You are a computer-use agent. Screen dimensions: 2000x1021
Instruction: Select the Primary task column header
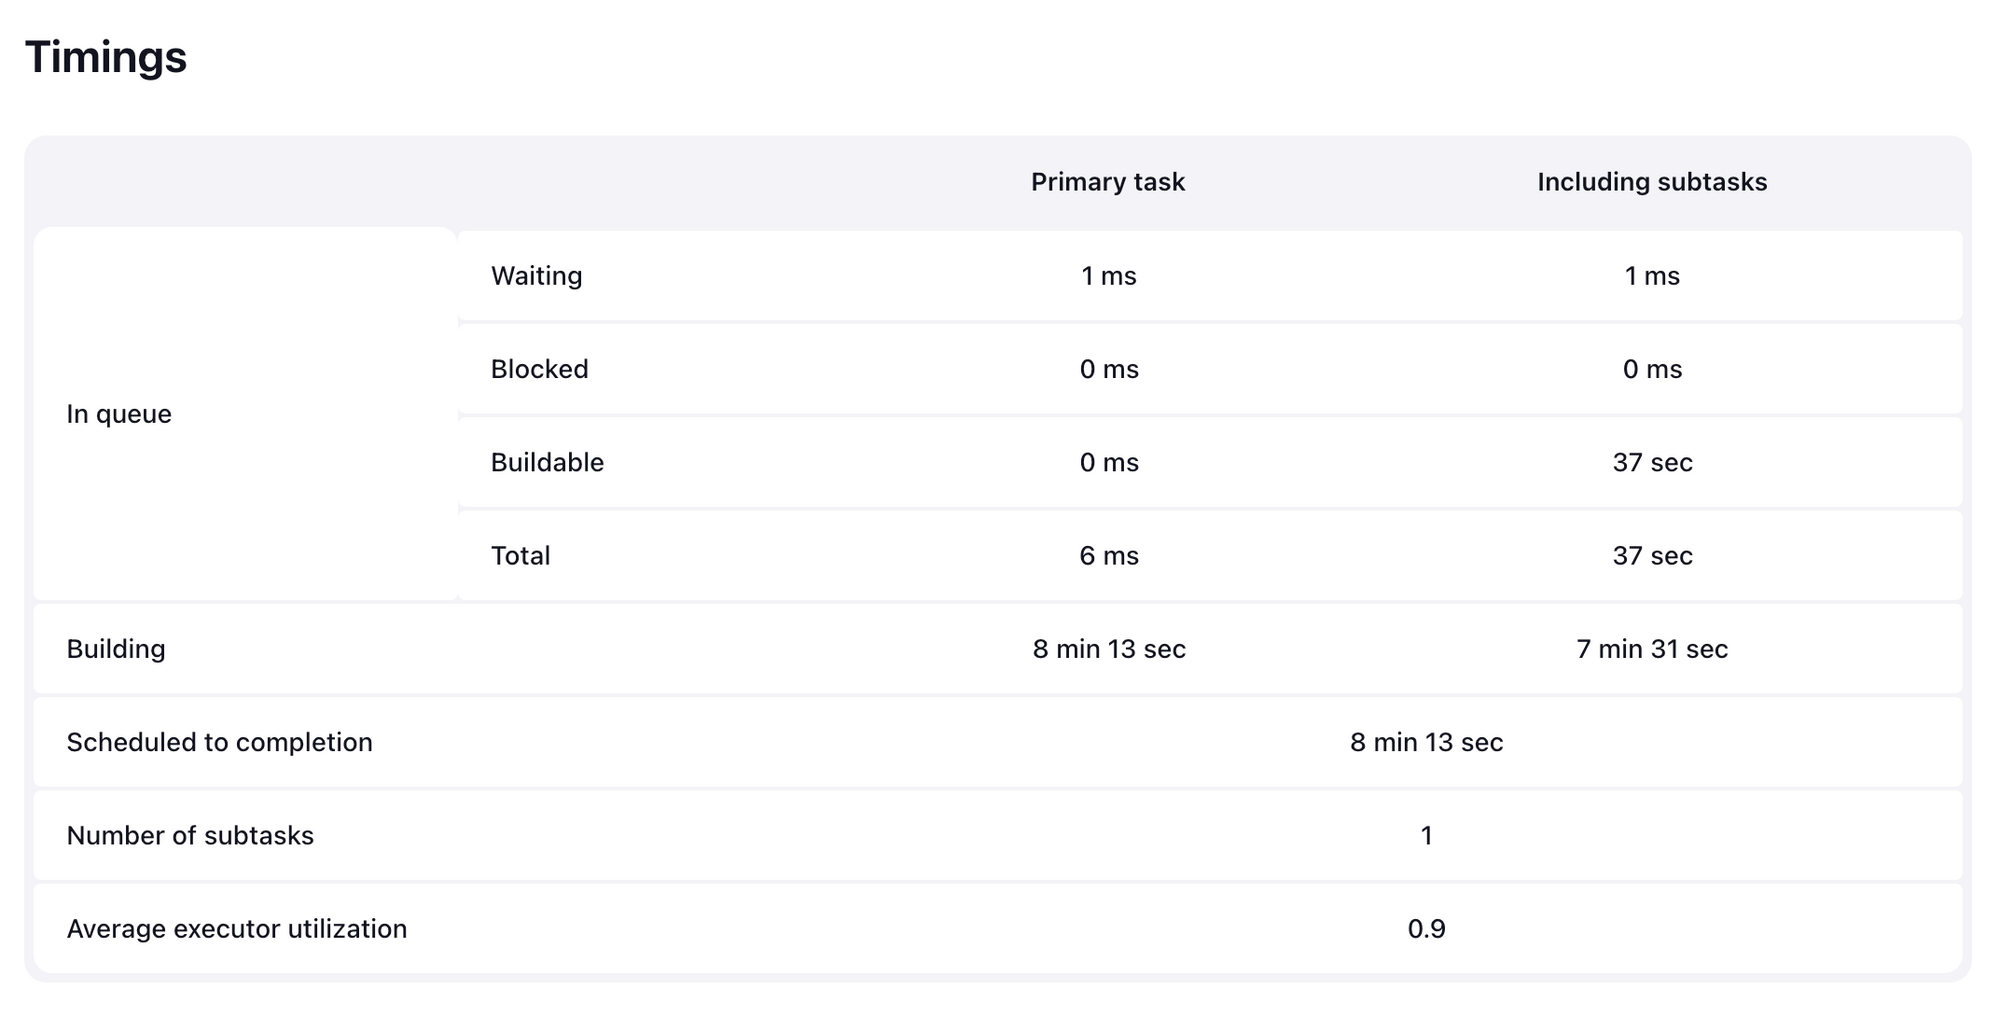pos(1108,182)
